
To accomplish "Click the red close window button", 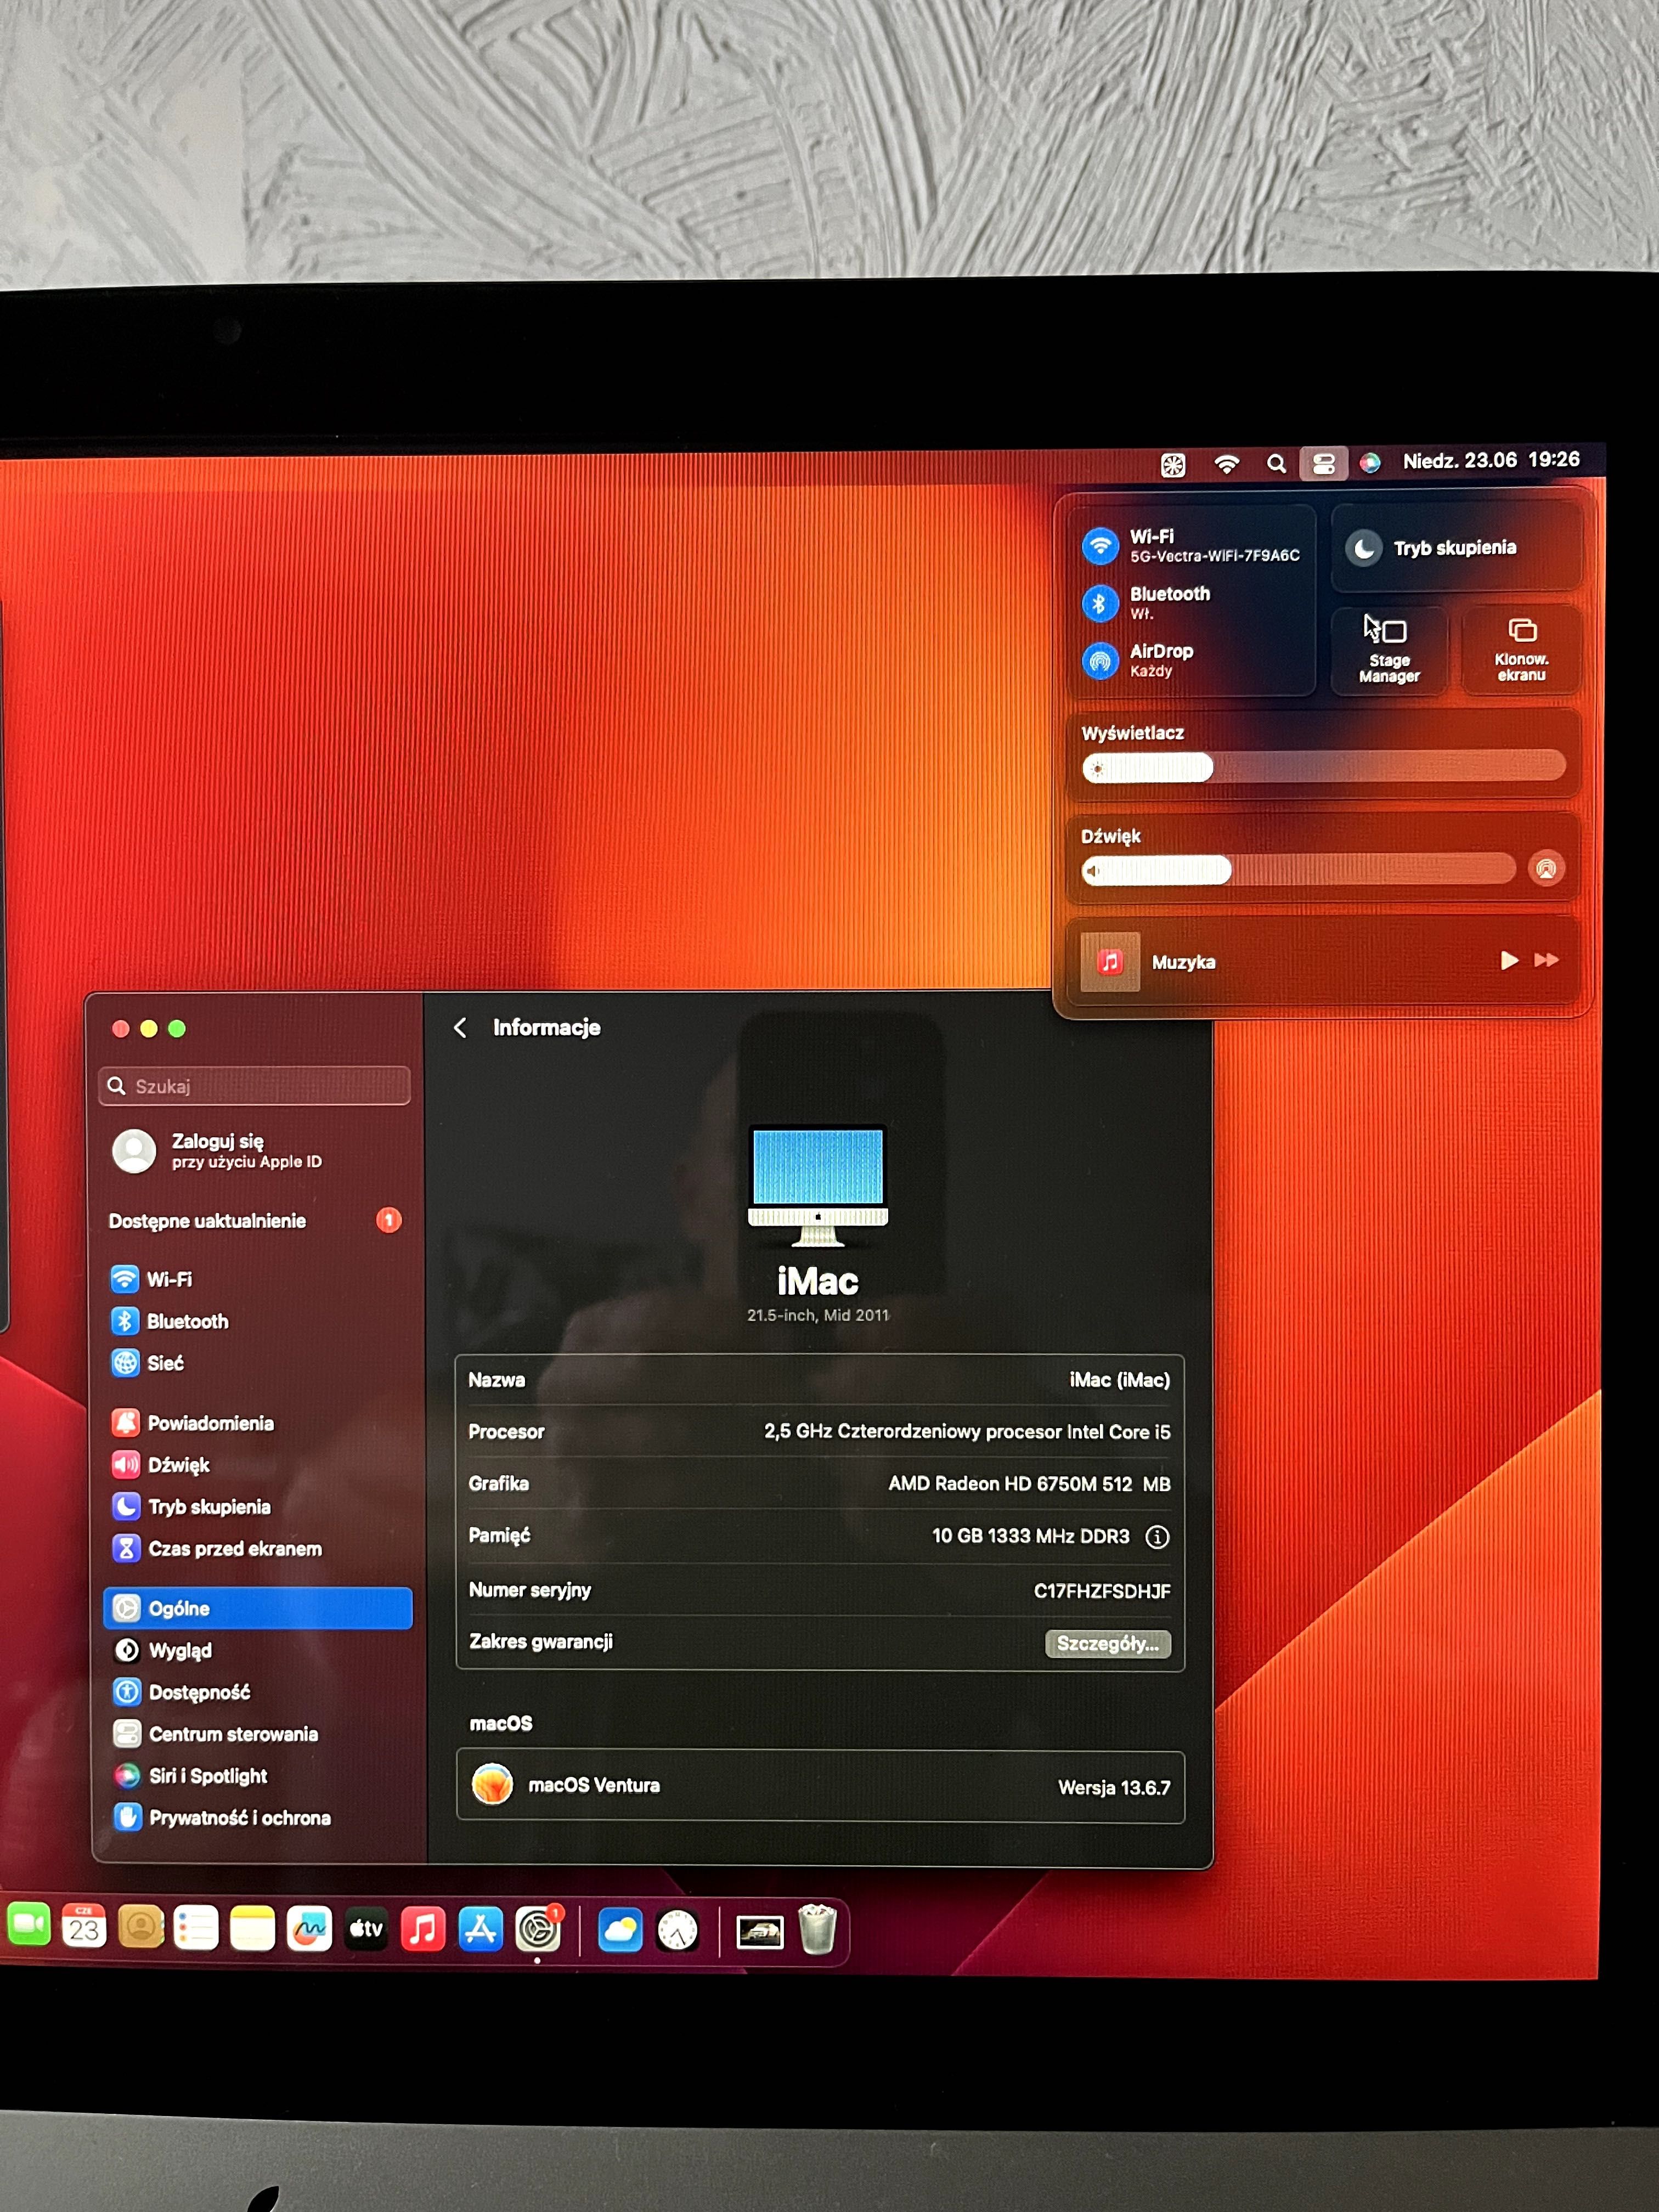I will pos(120,1029).
